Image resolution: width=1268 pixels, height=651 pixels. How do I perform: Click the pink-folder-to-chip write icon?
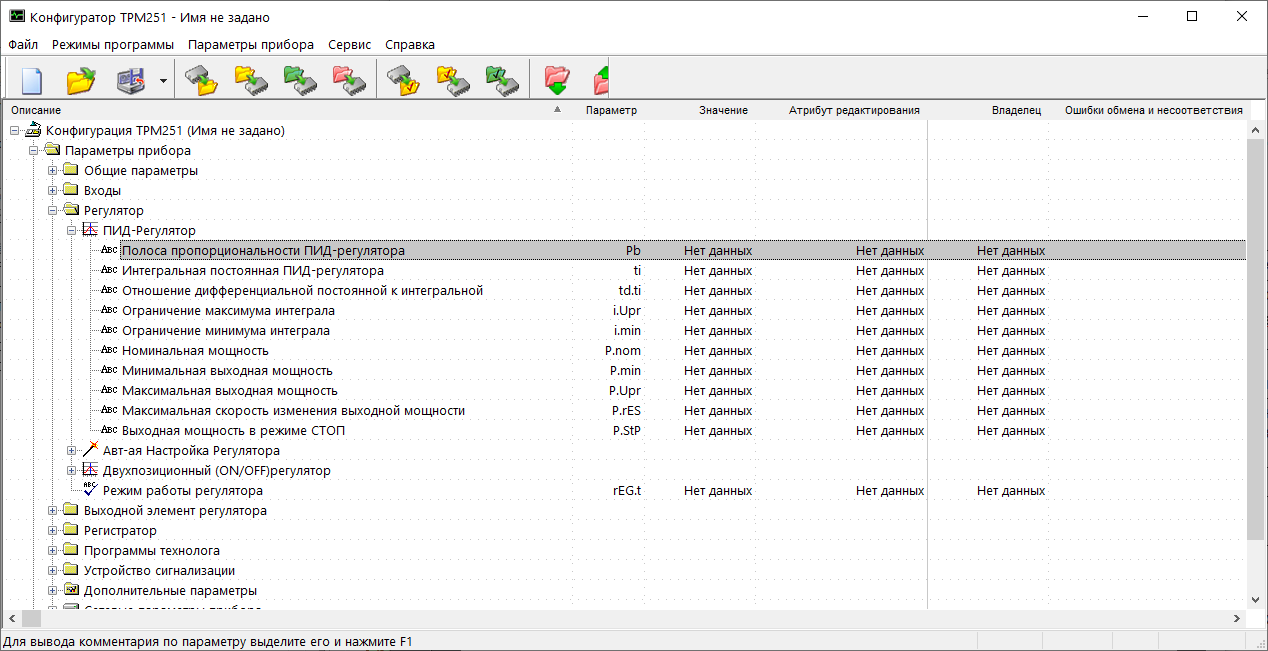click(x=349, y=79)
